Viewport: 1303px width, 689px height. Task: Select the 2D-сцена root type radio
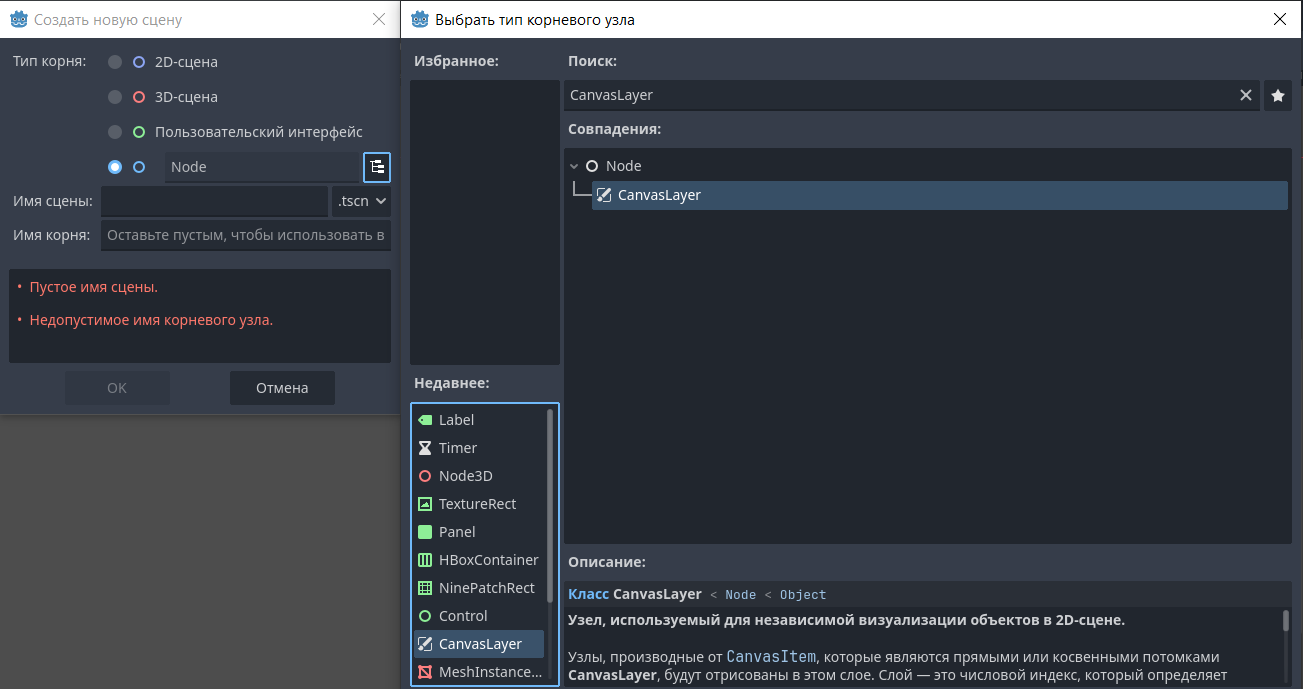[x=115, y=62]
